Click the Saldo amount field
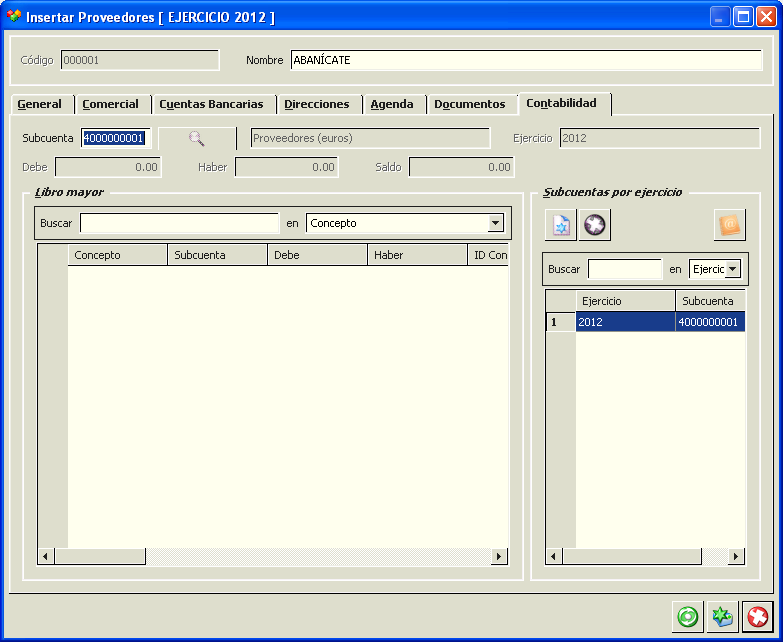Screen dimensions: 783x642 (x=461, y=167)
